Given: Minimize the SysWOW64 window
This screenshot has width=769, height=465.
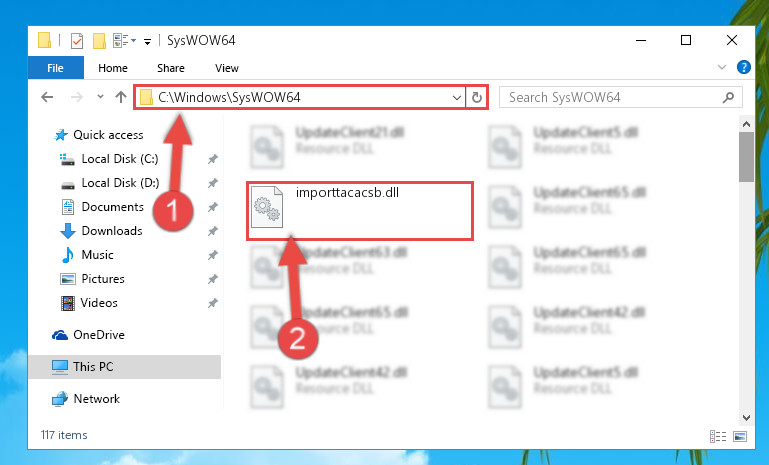Looking at the screenshot, I should click(641, 40).
